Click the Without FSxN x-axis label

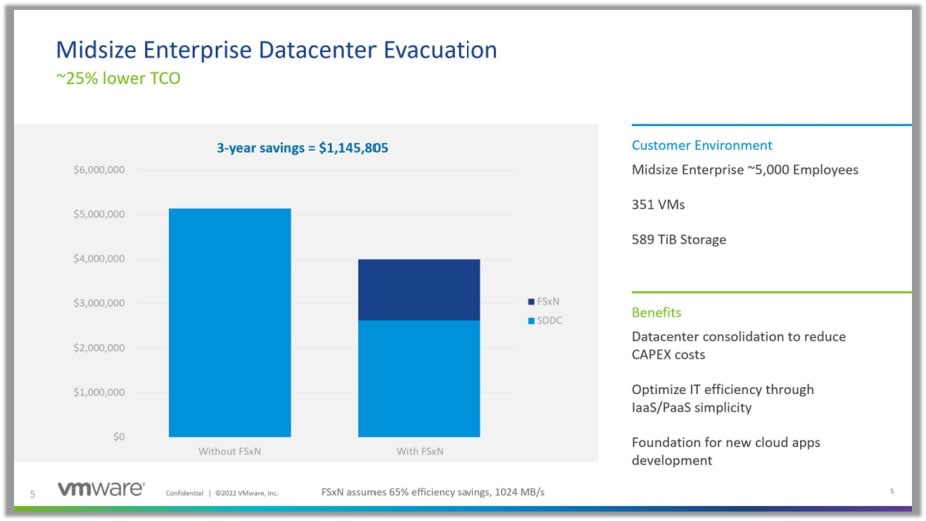click(x=230, y=452)
